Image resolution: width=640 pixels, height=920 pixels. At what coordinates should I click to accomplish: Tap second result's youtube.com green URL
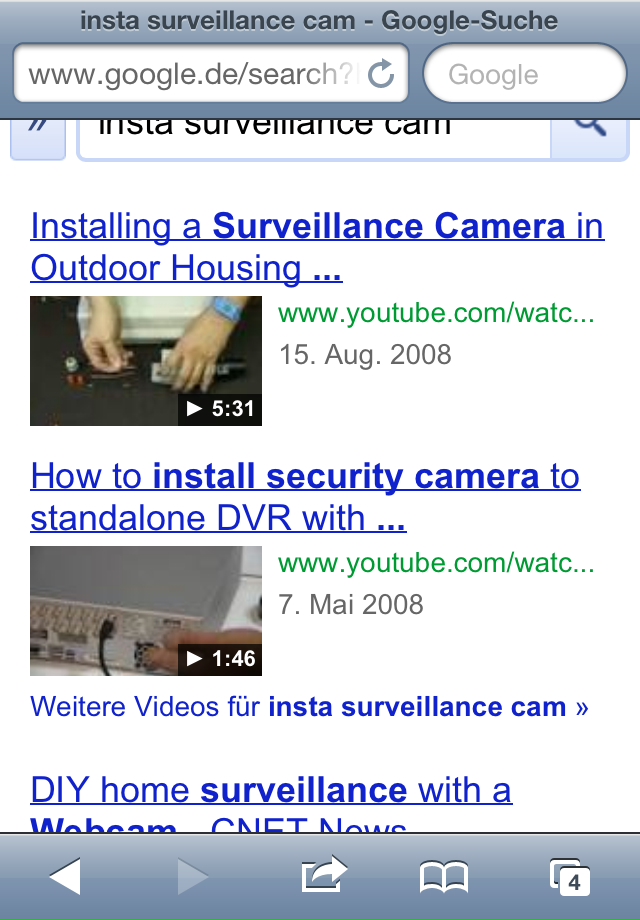tap(436, 563)
